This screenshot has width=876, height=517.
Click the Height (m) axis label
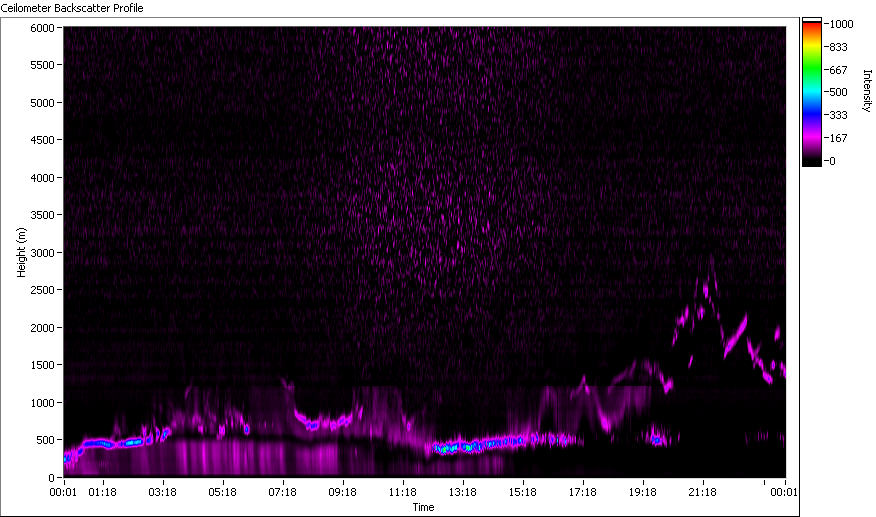click(x=21, y=252)
